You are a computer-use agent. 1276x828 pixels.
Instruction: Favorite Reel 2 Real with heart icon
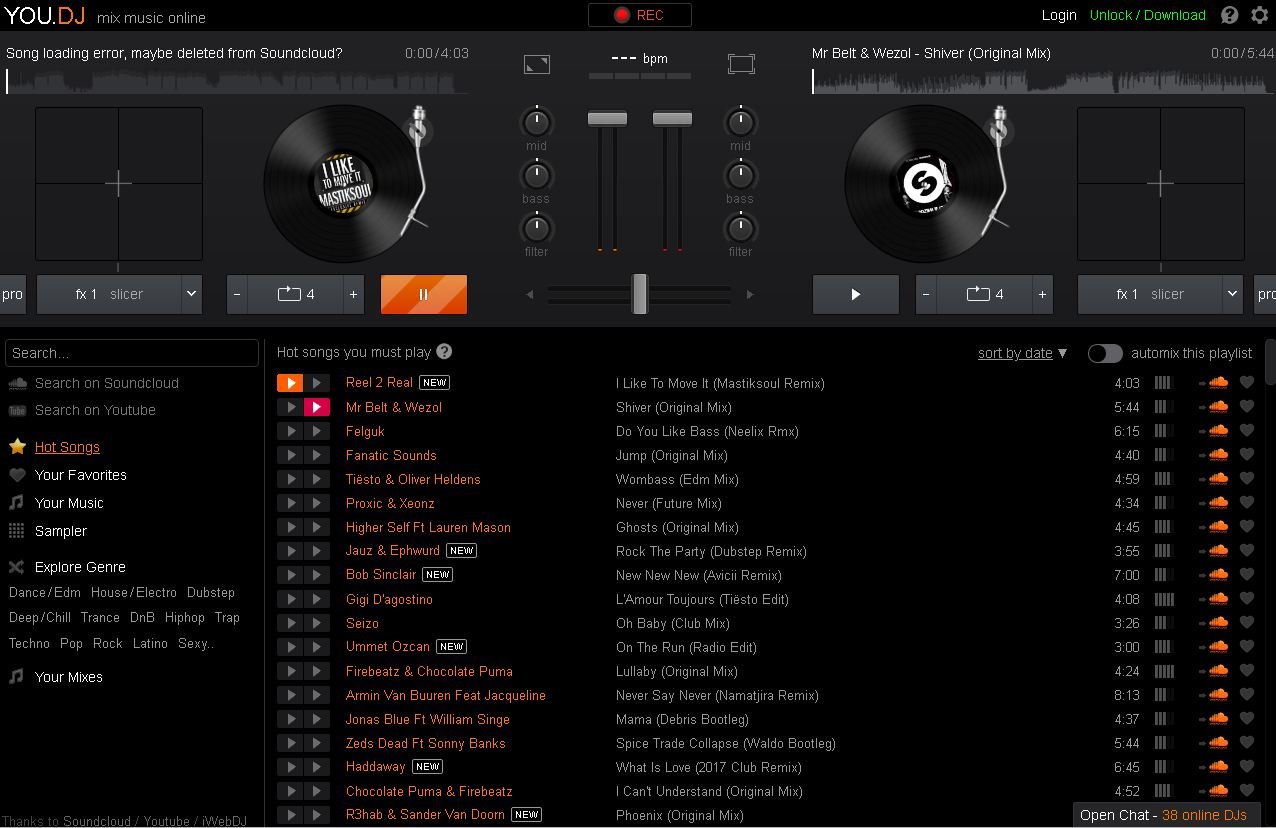(1246, 382)
